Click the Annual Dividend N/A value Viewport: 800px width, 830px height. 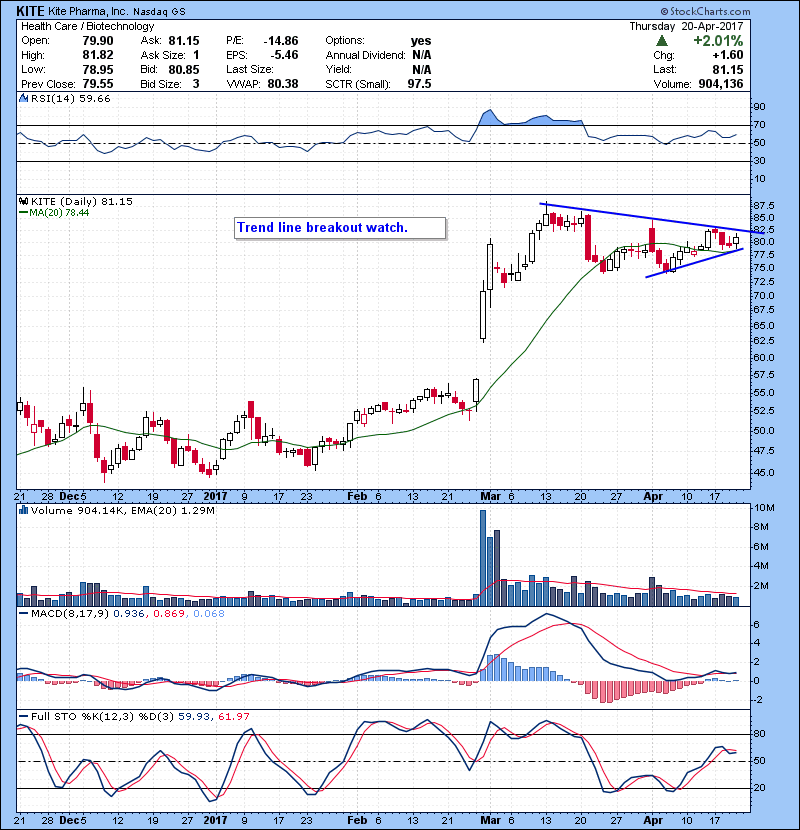422,55
